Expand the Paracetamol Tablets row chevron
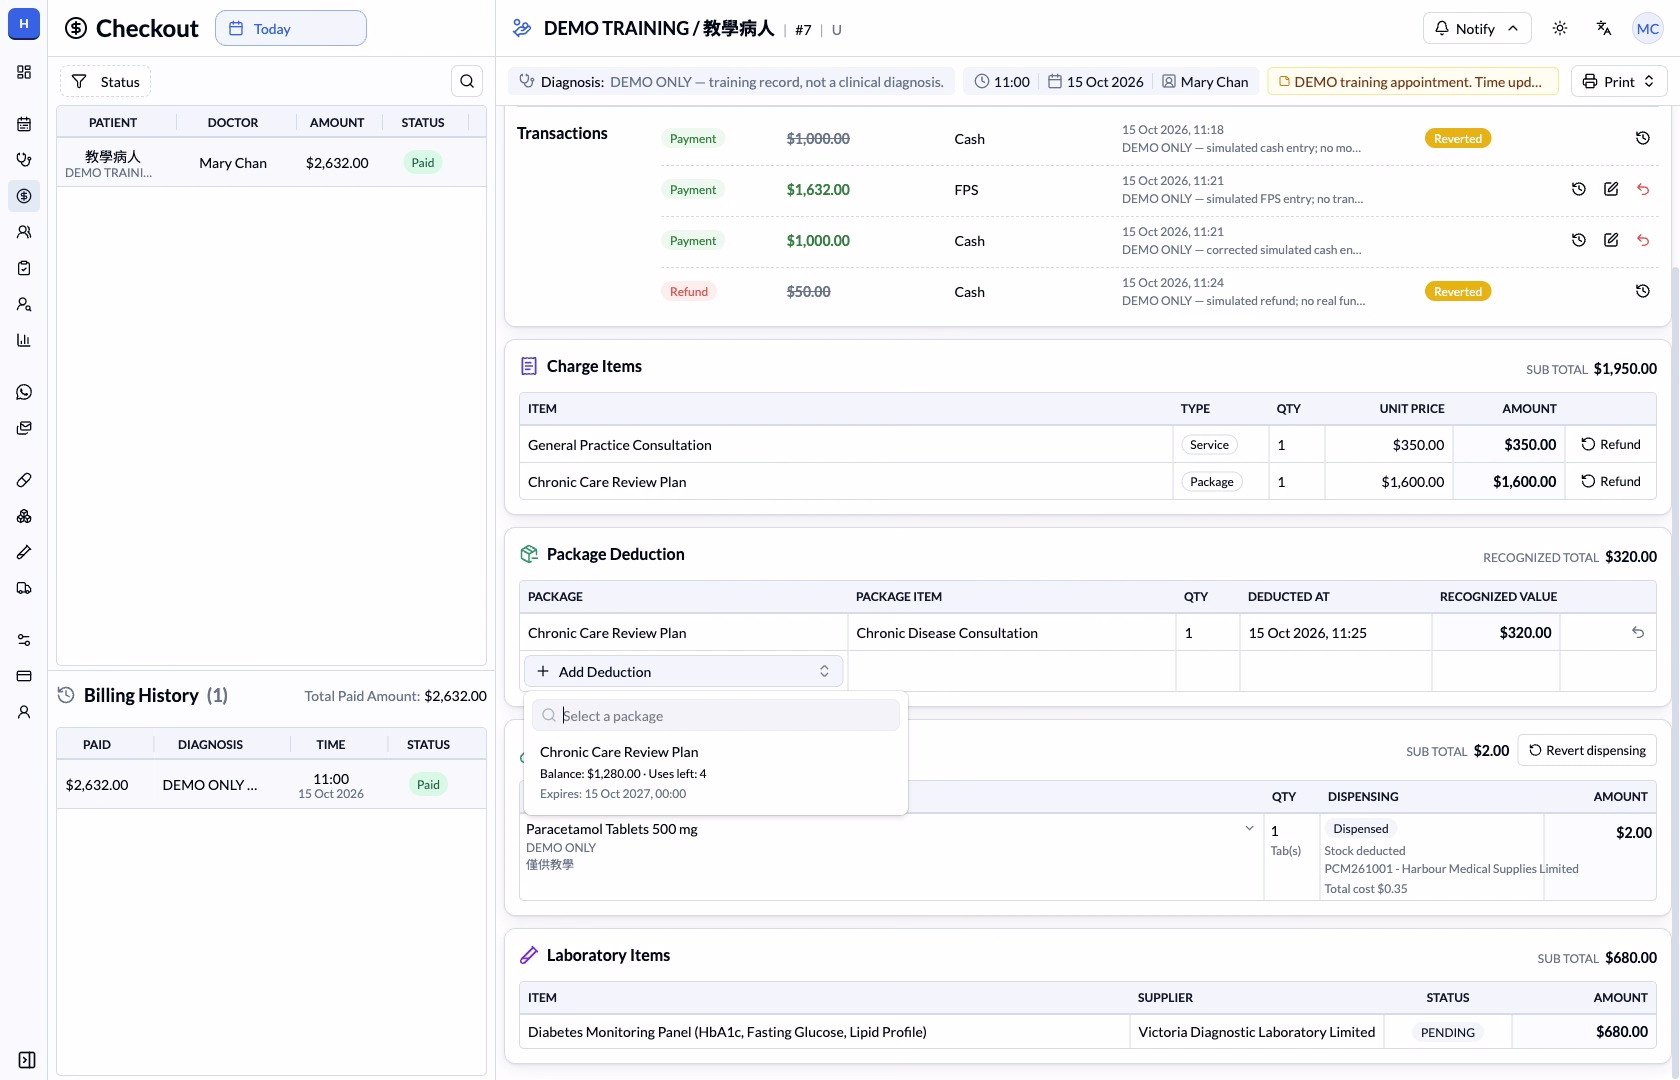Screen dimensions: 1680x1080 click(1249, 828)
